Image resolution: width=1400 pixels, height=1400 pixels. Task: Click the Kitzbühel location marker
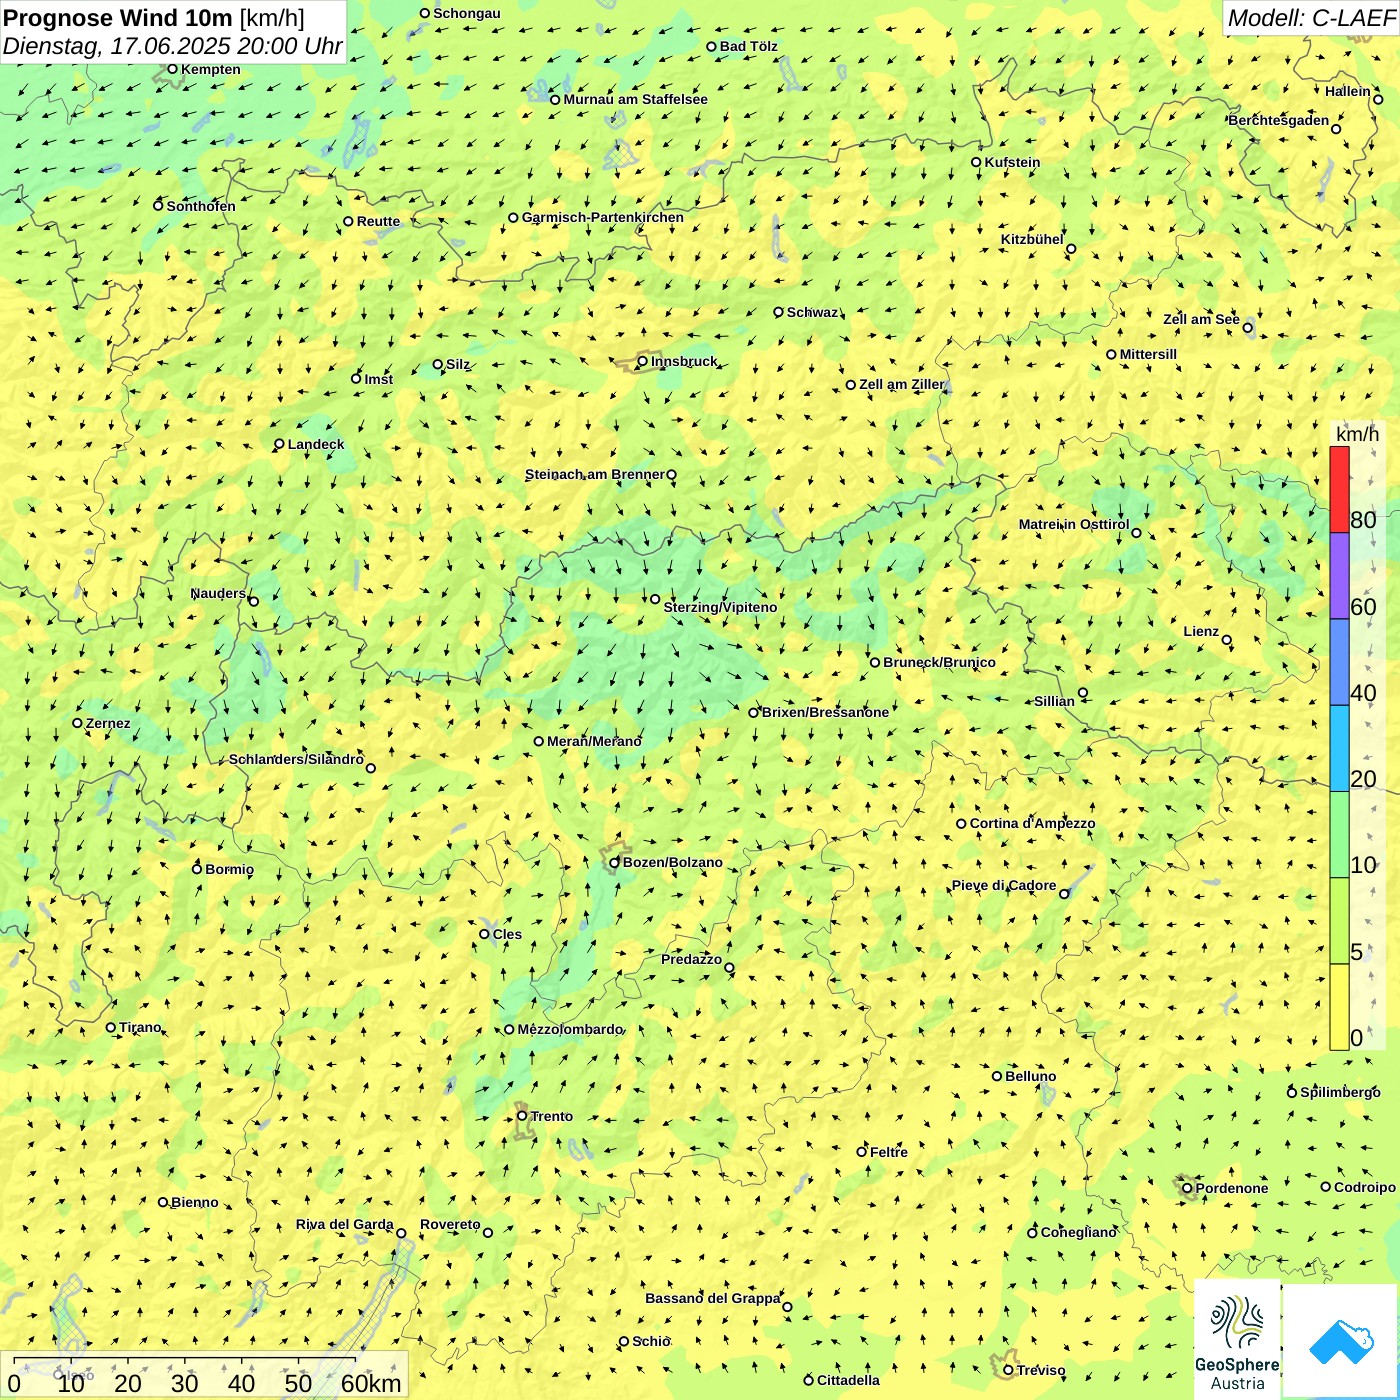click(x=1071, y=249)
